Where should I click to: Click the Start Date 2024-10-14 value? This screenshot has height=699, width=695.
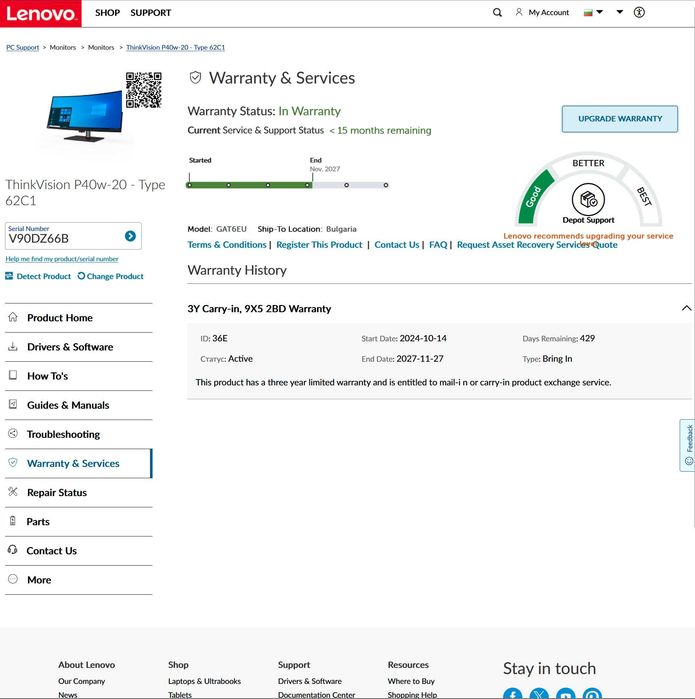click(423, 338)
